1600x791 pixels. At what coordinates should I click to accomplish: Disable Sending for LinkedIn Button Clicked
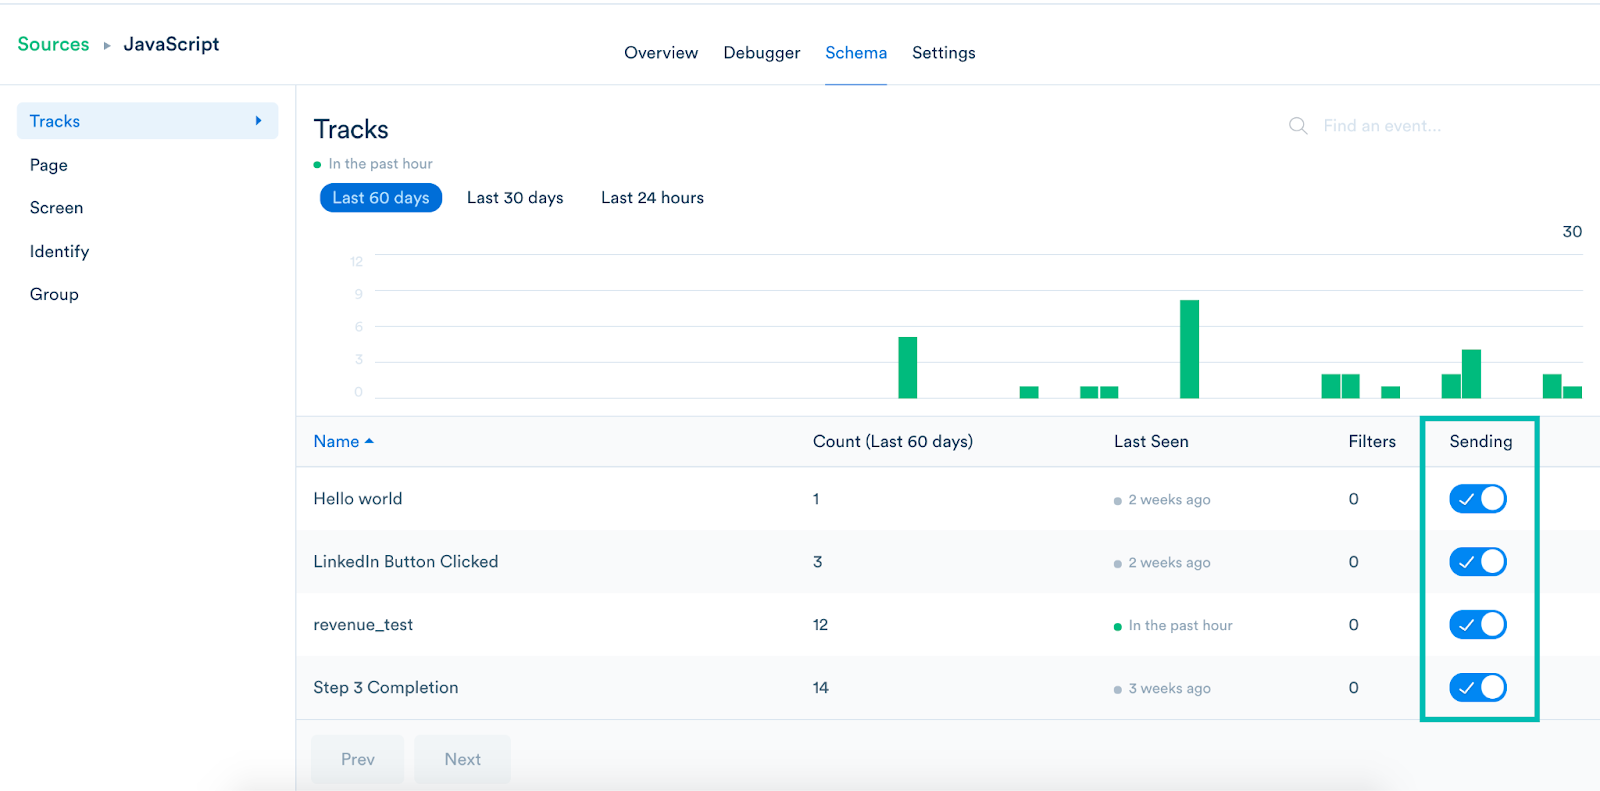[x=1477, y=562]
